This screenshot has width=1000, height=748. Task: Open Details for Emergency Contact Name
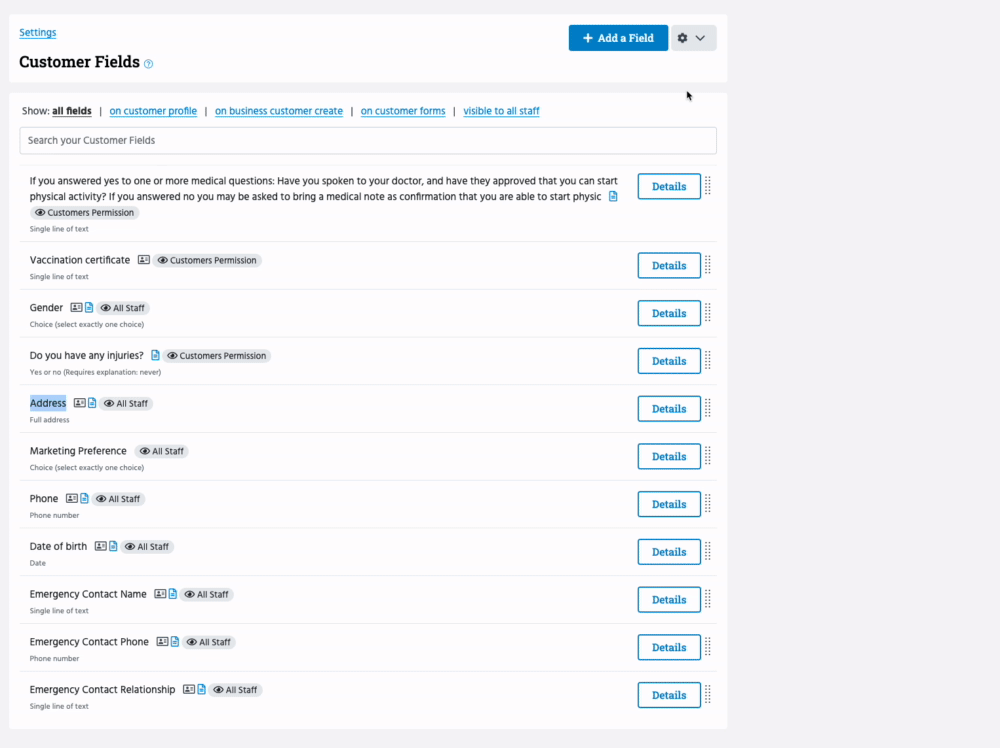click(x=669, y=600)
